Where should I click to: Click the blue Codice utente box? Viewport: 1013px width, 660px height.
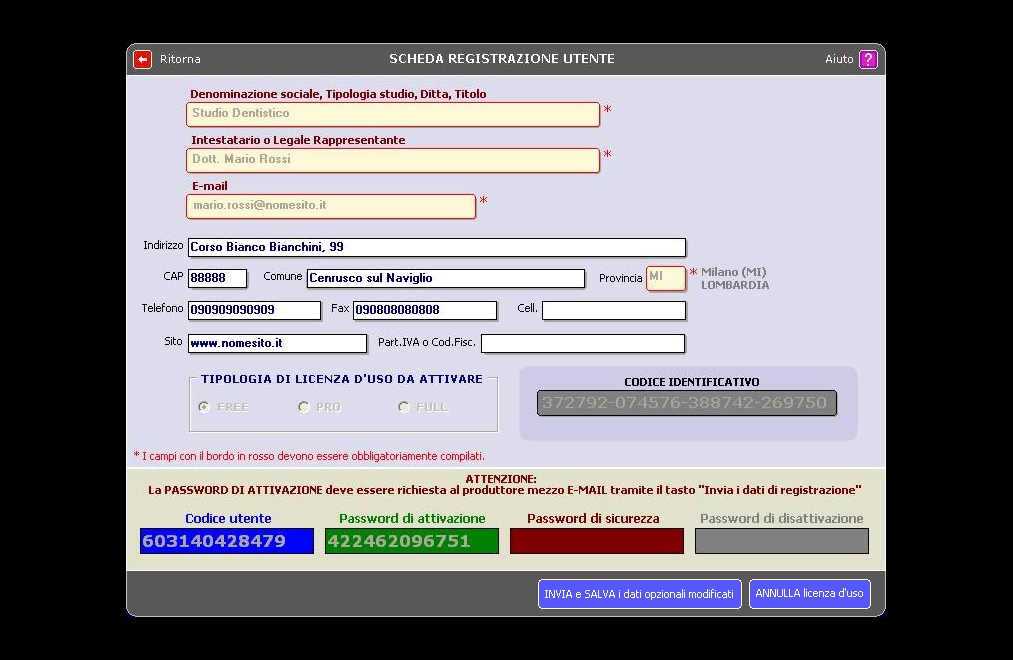(227, 541)
